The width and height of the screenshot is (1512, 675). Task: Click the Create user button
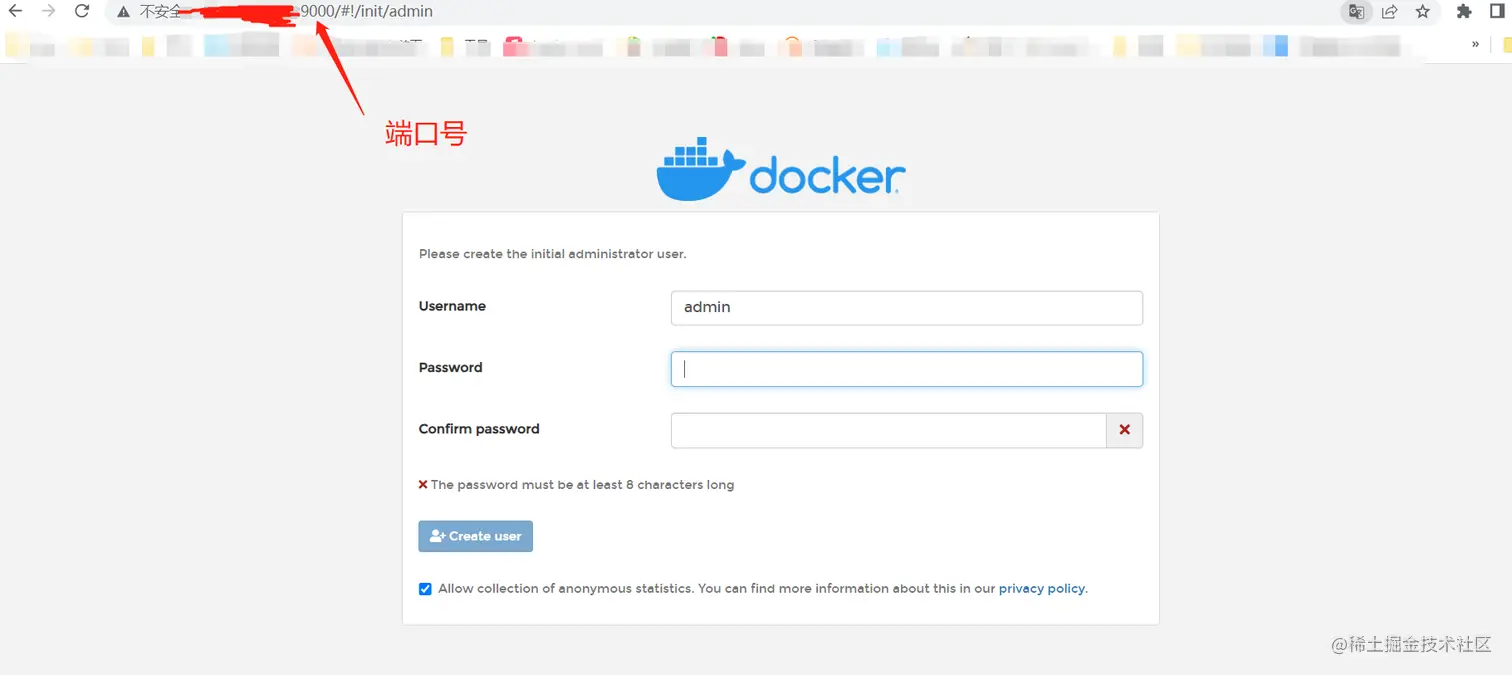click(x=475, y=536)
